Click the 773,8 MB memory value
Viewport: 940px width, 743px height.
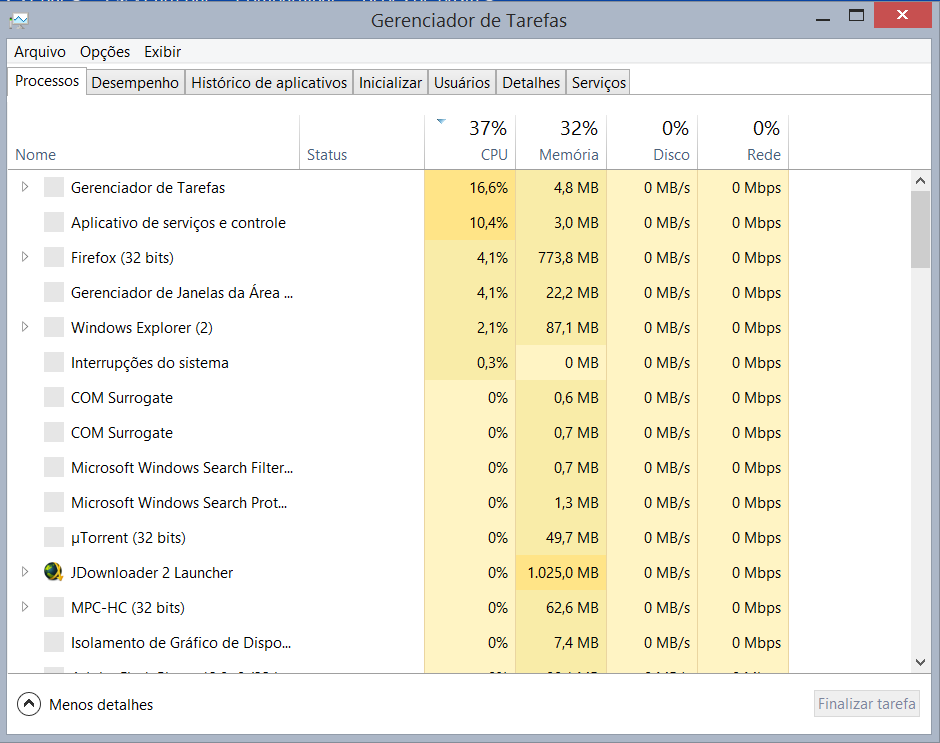click(x=568, y=258)
